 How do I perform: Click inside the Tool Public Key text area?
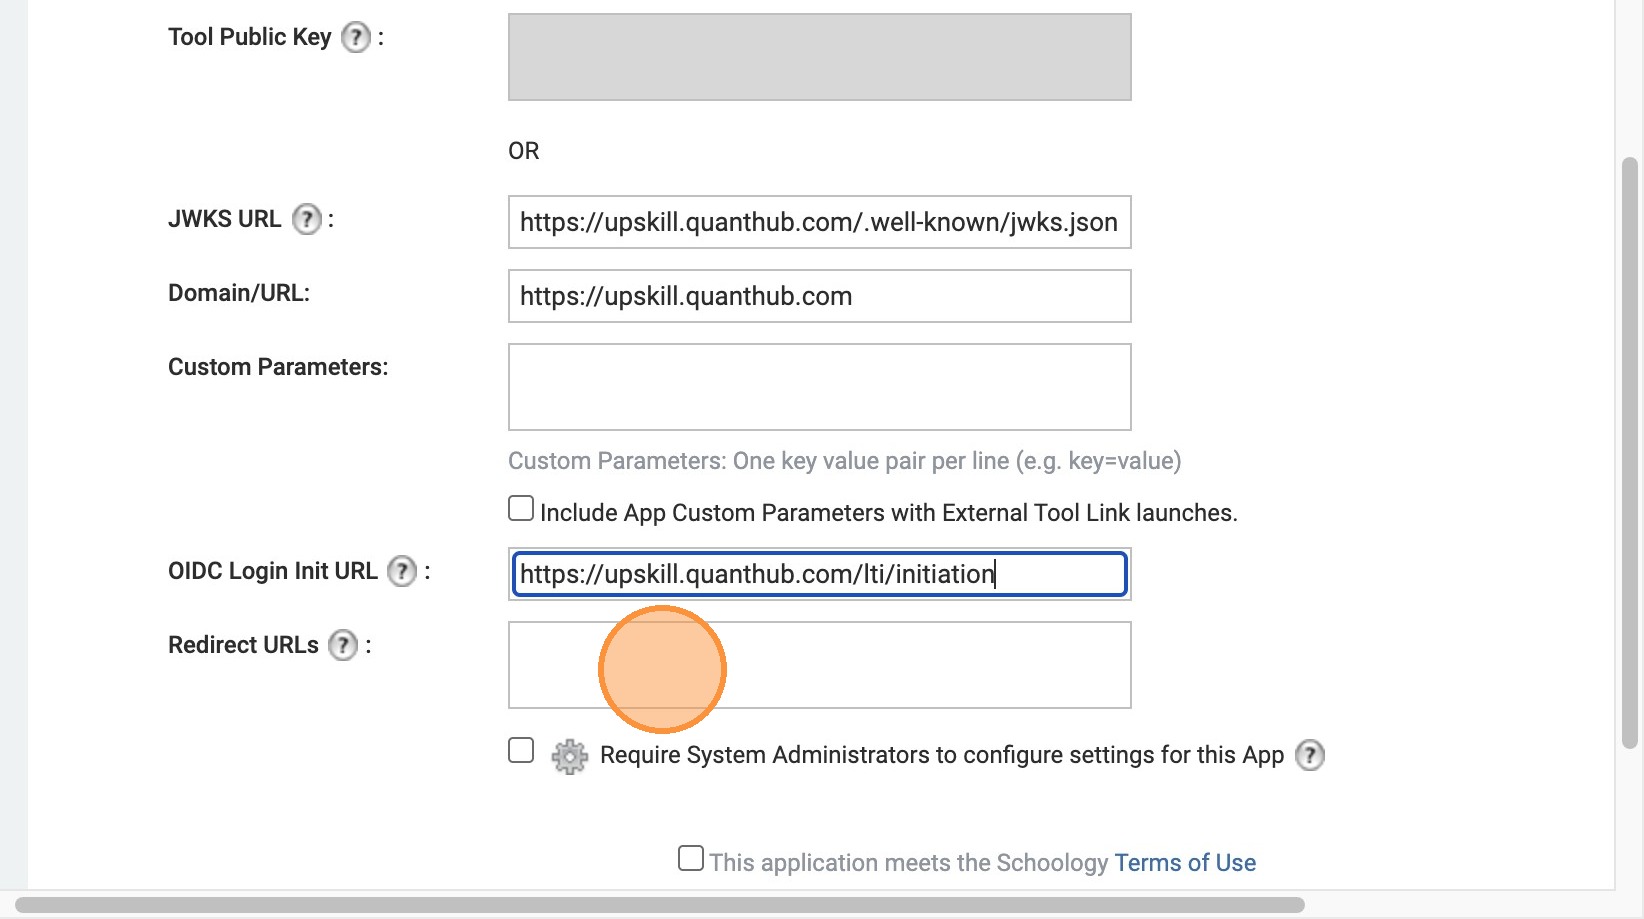pyautogui.click(x=819, y=57)
